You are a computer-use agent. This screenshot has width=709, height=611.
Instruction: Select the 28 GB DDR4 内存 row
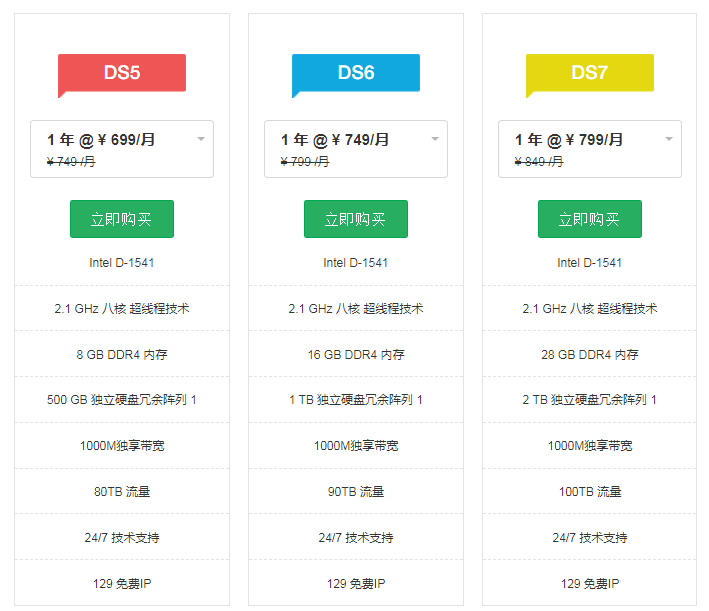click(x=590, y=354)
